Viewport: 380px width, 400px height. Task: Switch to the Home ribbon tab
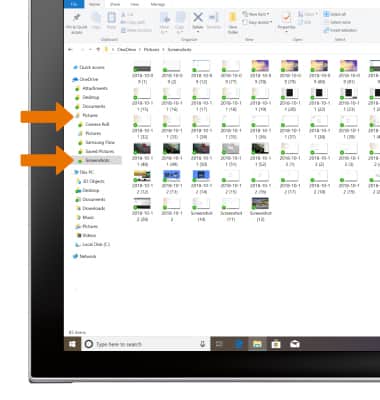coord(95,4)
